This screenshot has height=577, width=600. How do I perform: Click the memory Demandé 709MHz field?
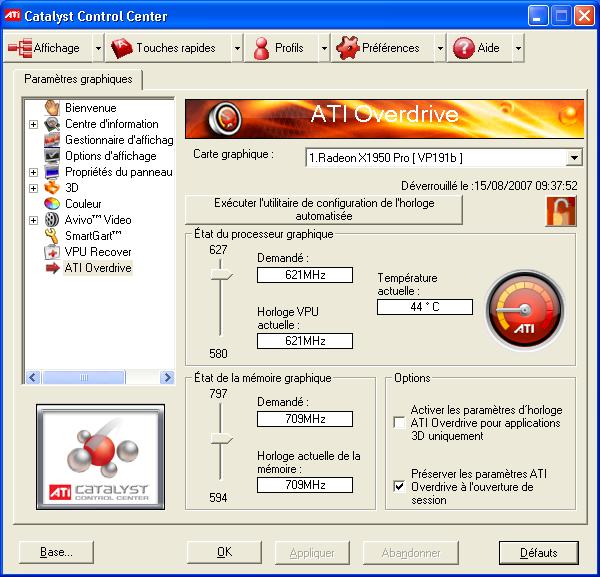305,419
